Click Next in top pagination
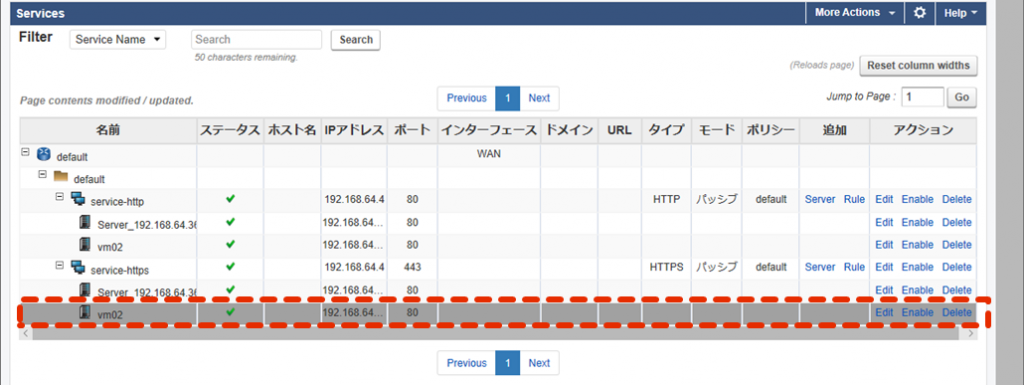The width and height of the screenshot is (1024, 385). (x=539, y=98)
